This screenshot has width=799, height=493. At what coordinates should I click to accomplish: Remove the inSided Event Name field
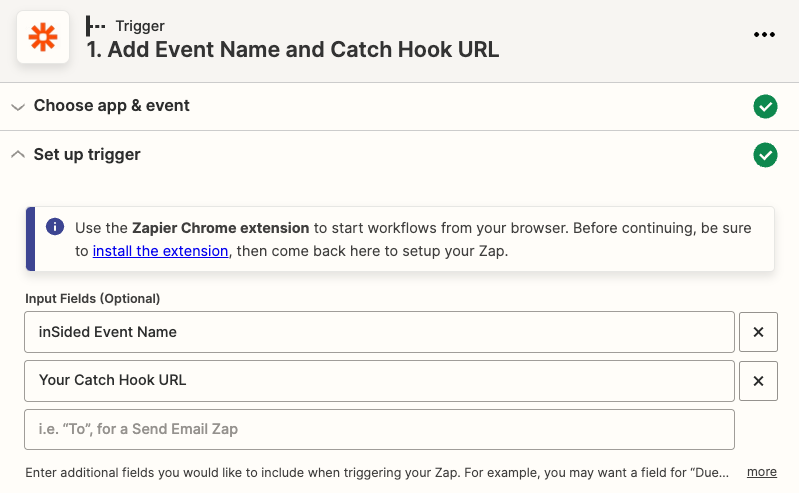coord(758,332)
